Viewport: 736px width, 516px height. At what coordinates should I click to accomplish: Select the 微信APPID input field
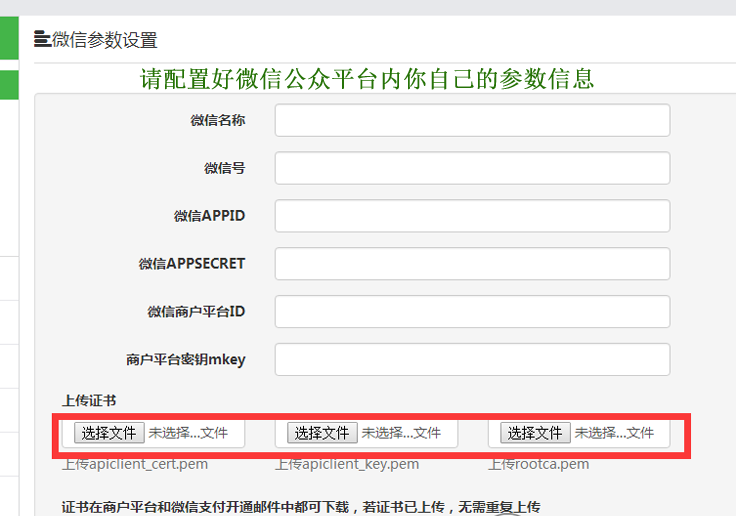tap(472, 216)
